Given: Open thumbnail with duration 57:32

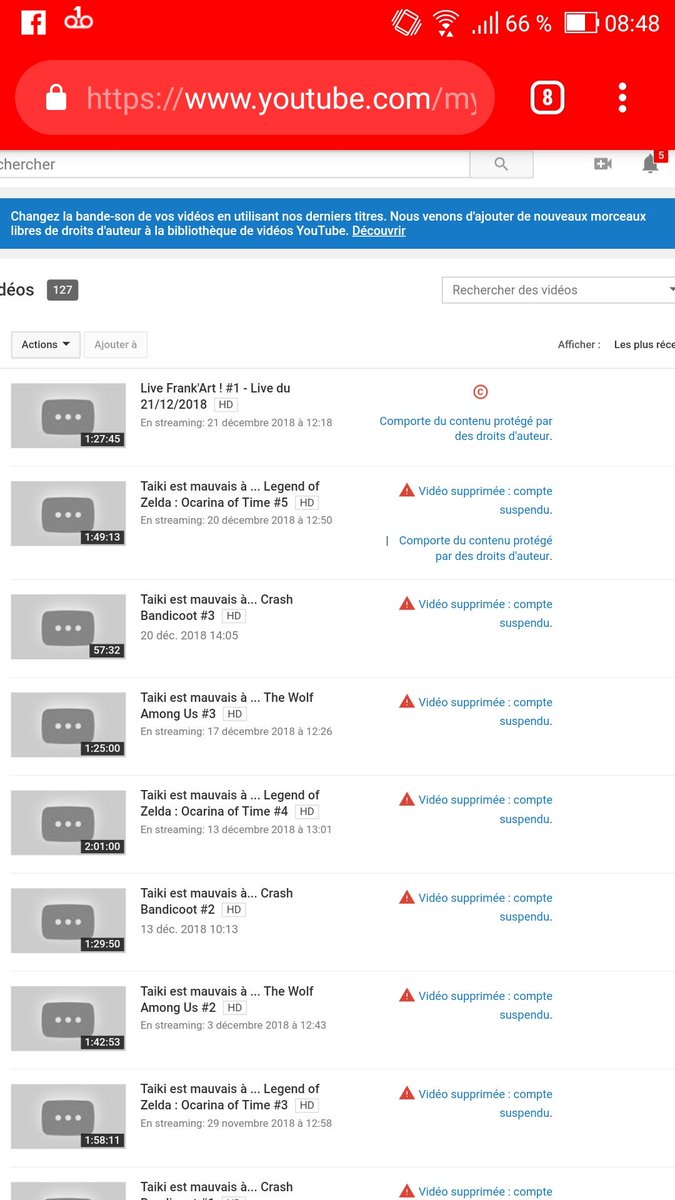Looking at the screenshot, I should click(68, 627).
